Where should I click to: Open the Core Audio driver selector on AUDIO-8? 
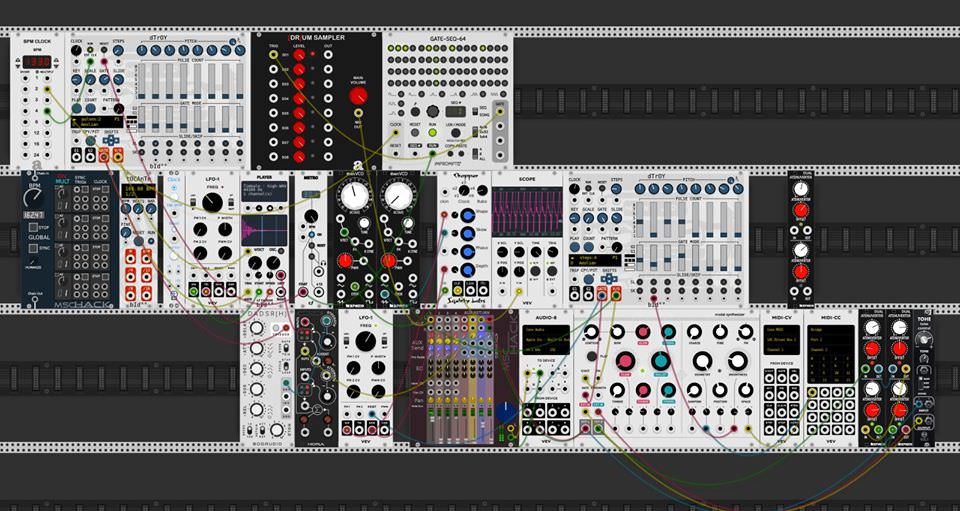click(546, 330)
